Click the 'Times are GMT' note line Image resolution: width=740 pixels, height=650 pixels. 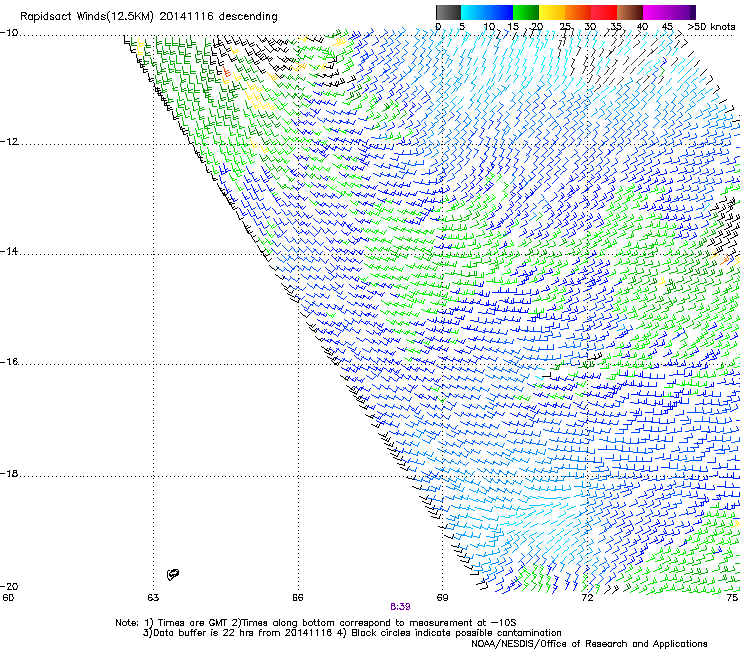coord(316,623)
